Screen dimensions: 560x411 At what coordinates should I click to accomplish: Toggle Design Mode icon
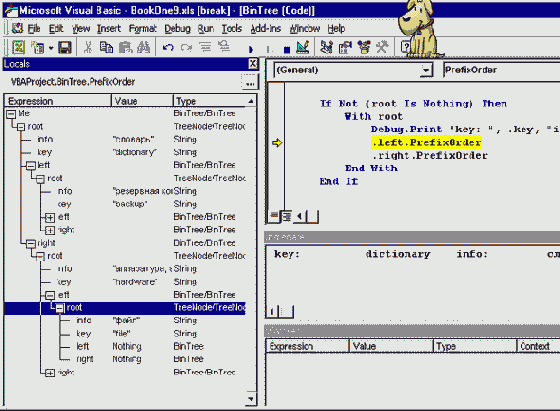(x=303, y=47)
